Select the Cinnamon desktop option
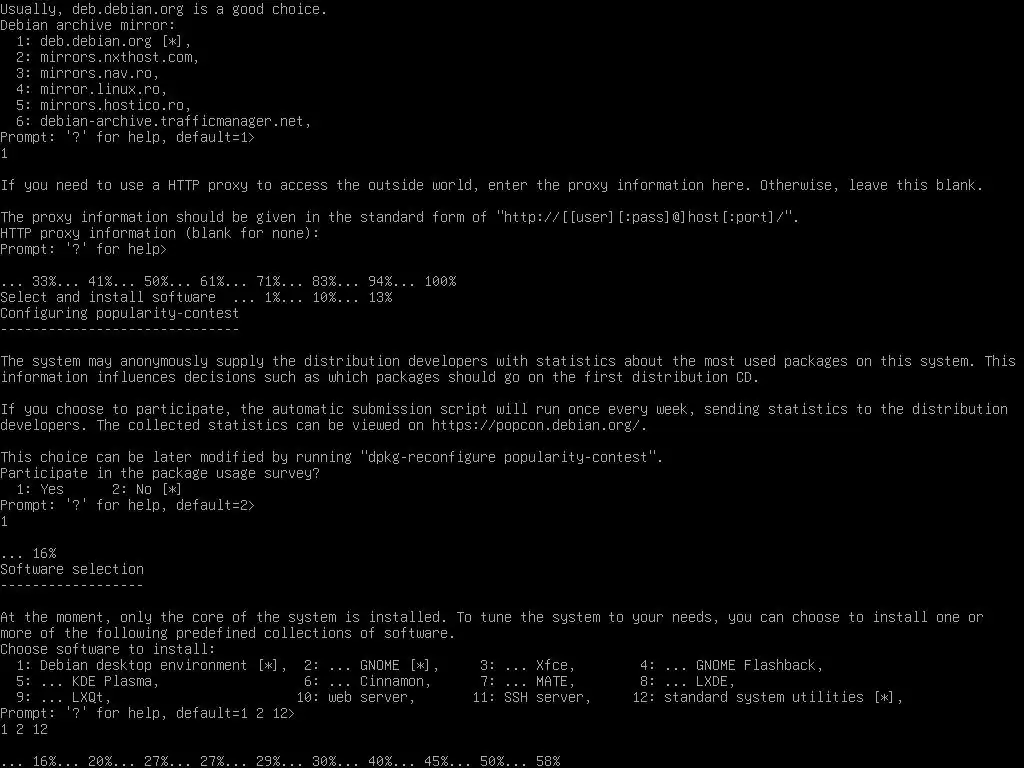Viewport: 1024px width, 768px height. pyautogui.click(x=368, y=681)
